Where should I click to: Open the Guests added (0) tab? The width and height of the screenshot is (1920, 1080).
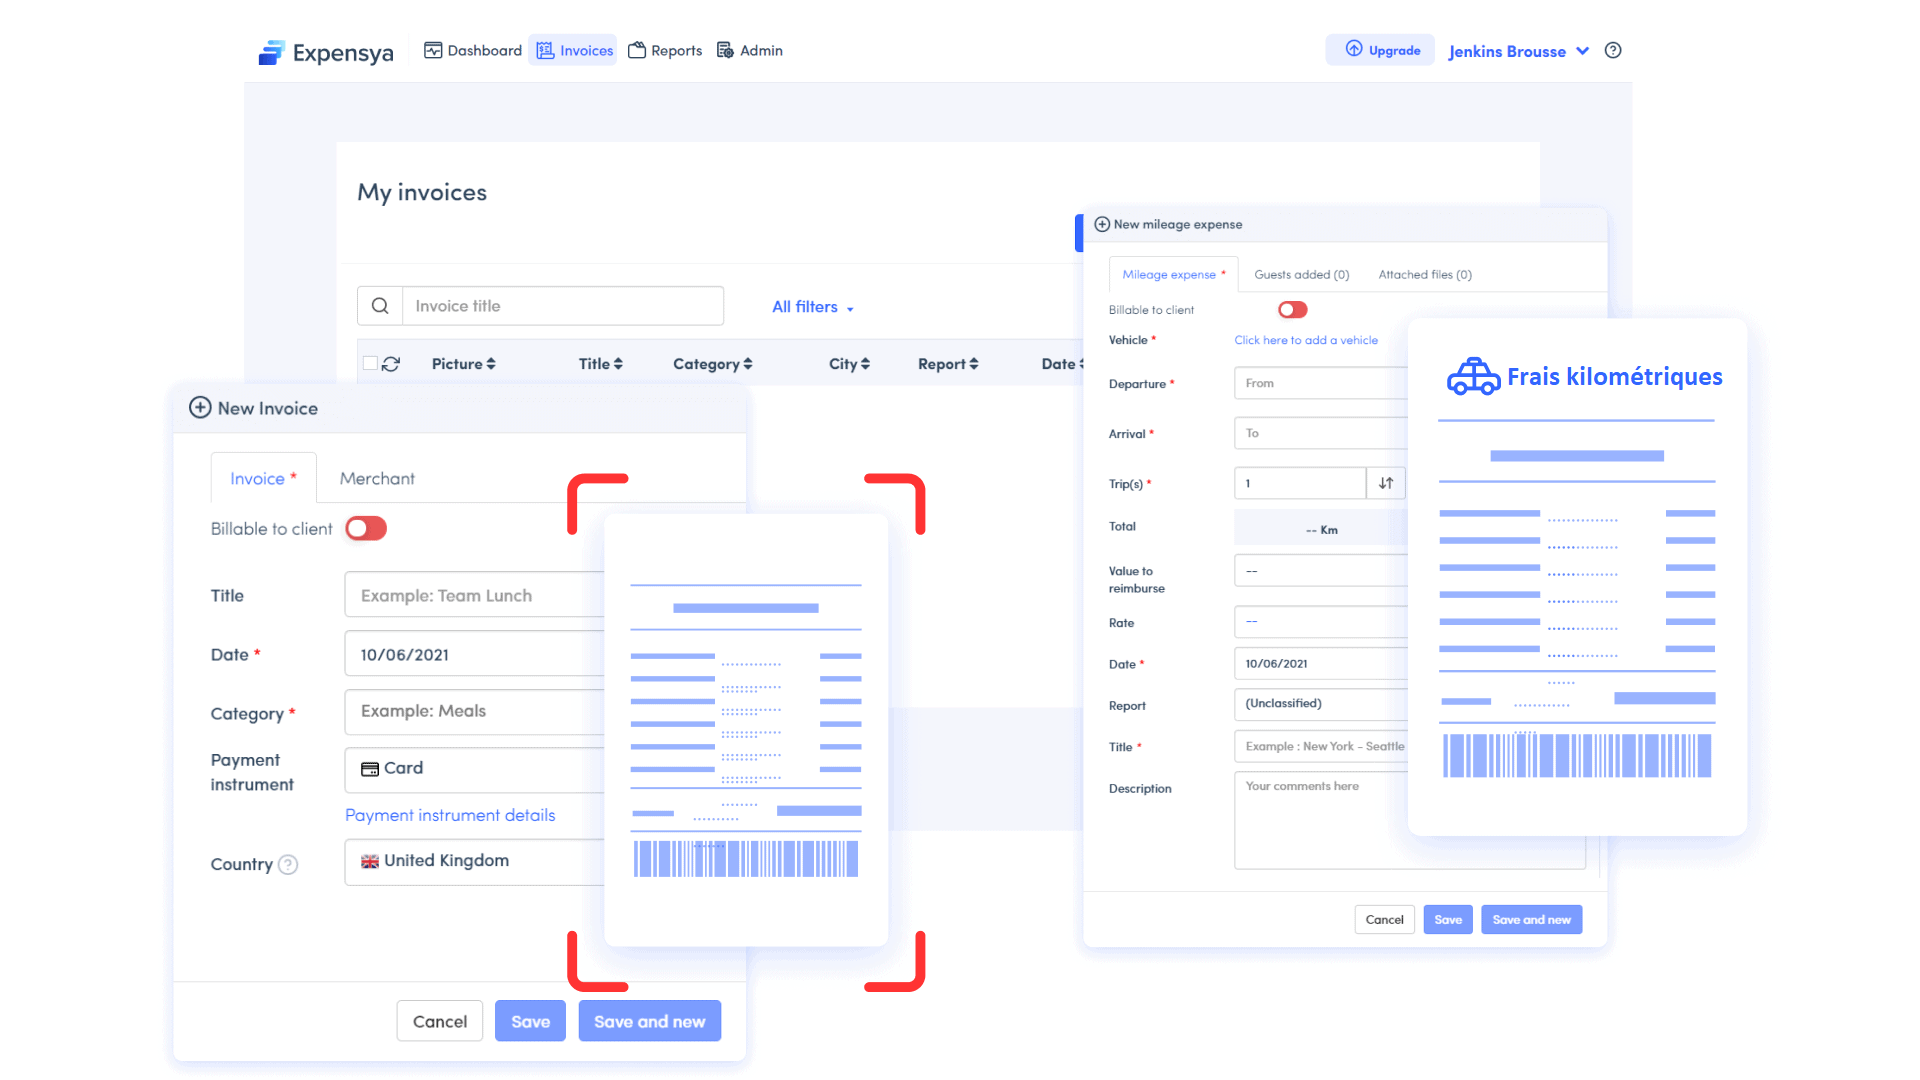tap(1301, 274)
